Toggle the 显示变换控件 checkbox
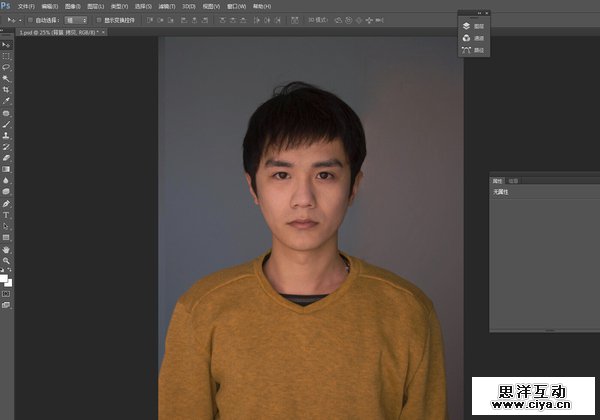 tap(99, 19)
